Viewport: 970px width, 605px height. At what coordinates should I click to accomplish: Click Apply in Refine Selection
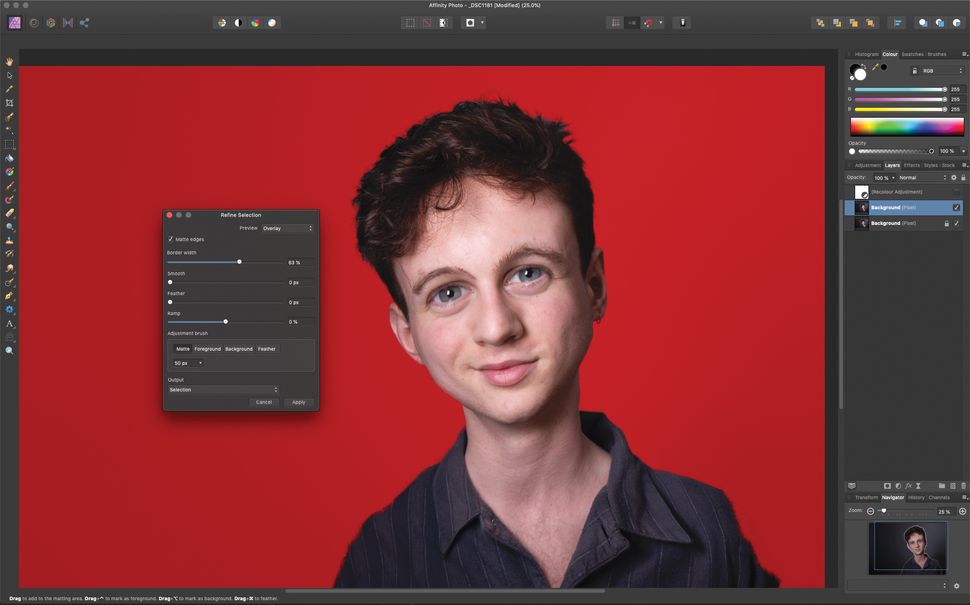point(297,401)
